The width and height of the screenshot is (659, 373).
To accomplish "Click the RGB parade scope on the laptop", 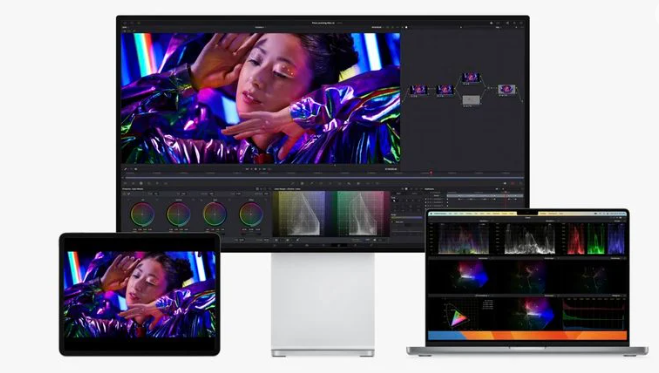I will (x=596, y=239).
